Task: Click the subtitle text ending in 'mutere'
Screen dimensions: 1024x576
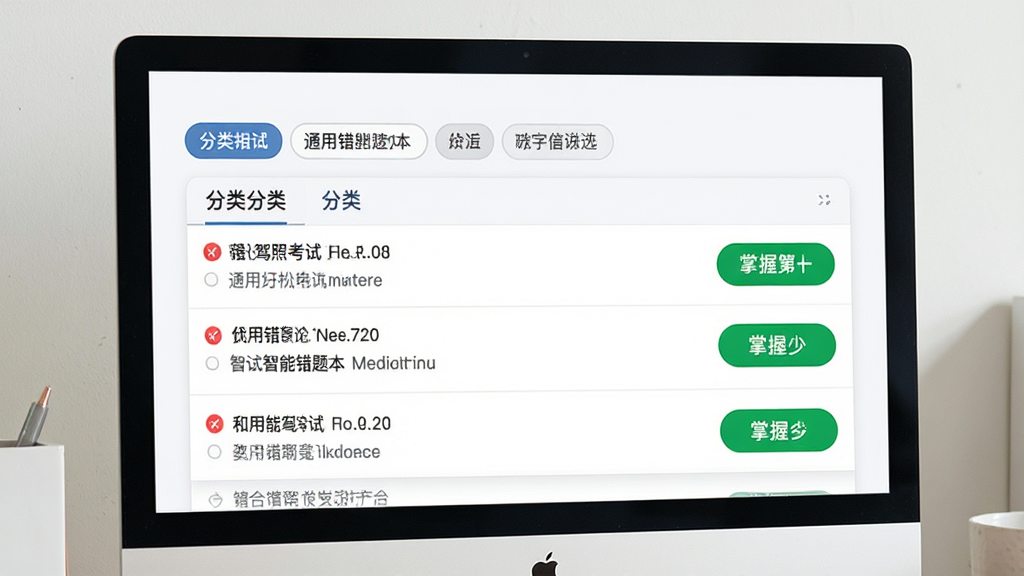Action: tap(305, 280)
